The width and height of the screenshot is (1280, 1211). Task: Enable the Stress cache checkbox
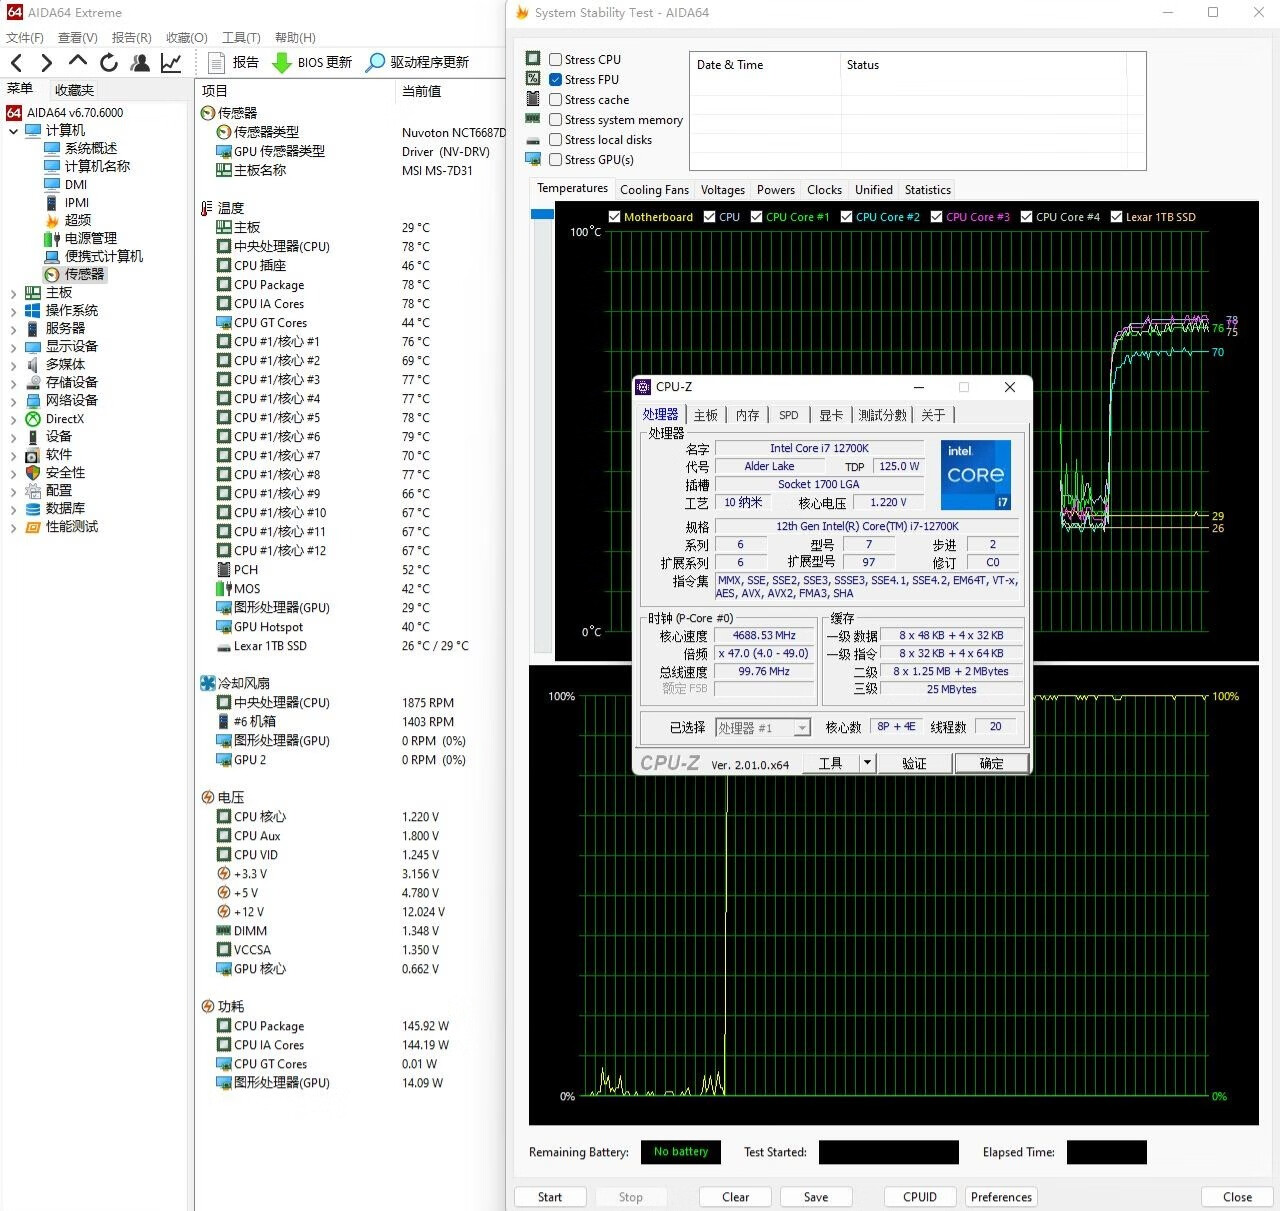pos(555,99)
